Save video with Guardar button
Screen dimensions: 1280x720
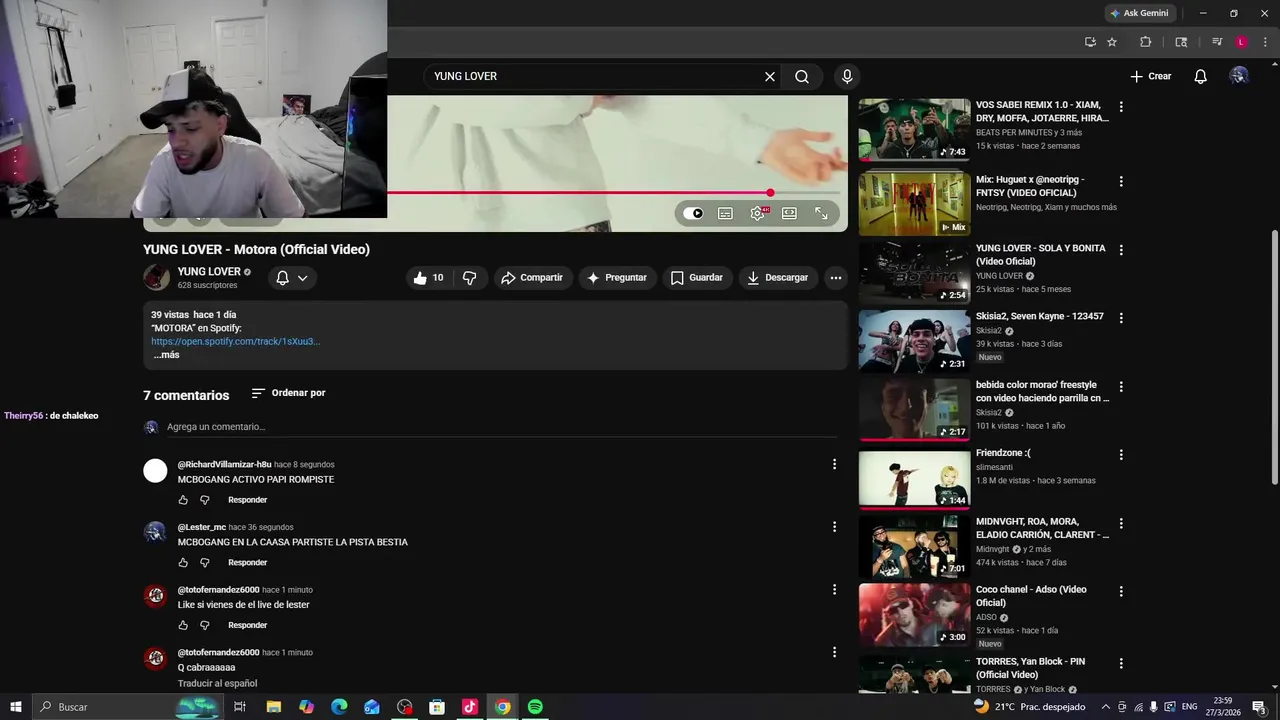pos(697,278)
